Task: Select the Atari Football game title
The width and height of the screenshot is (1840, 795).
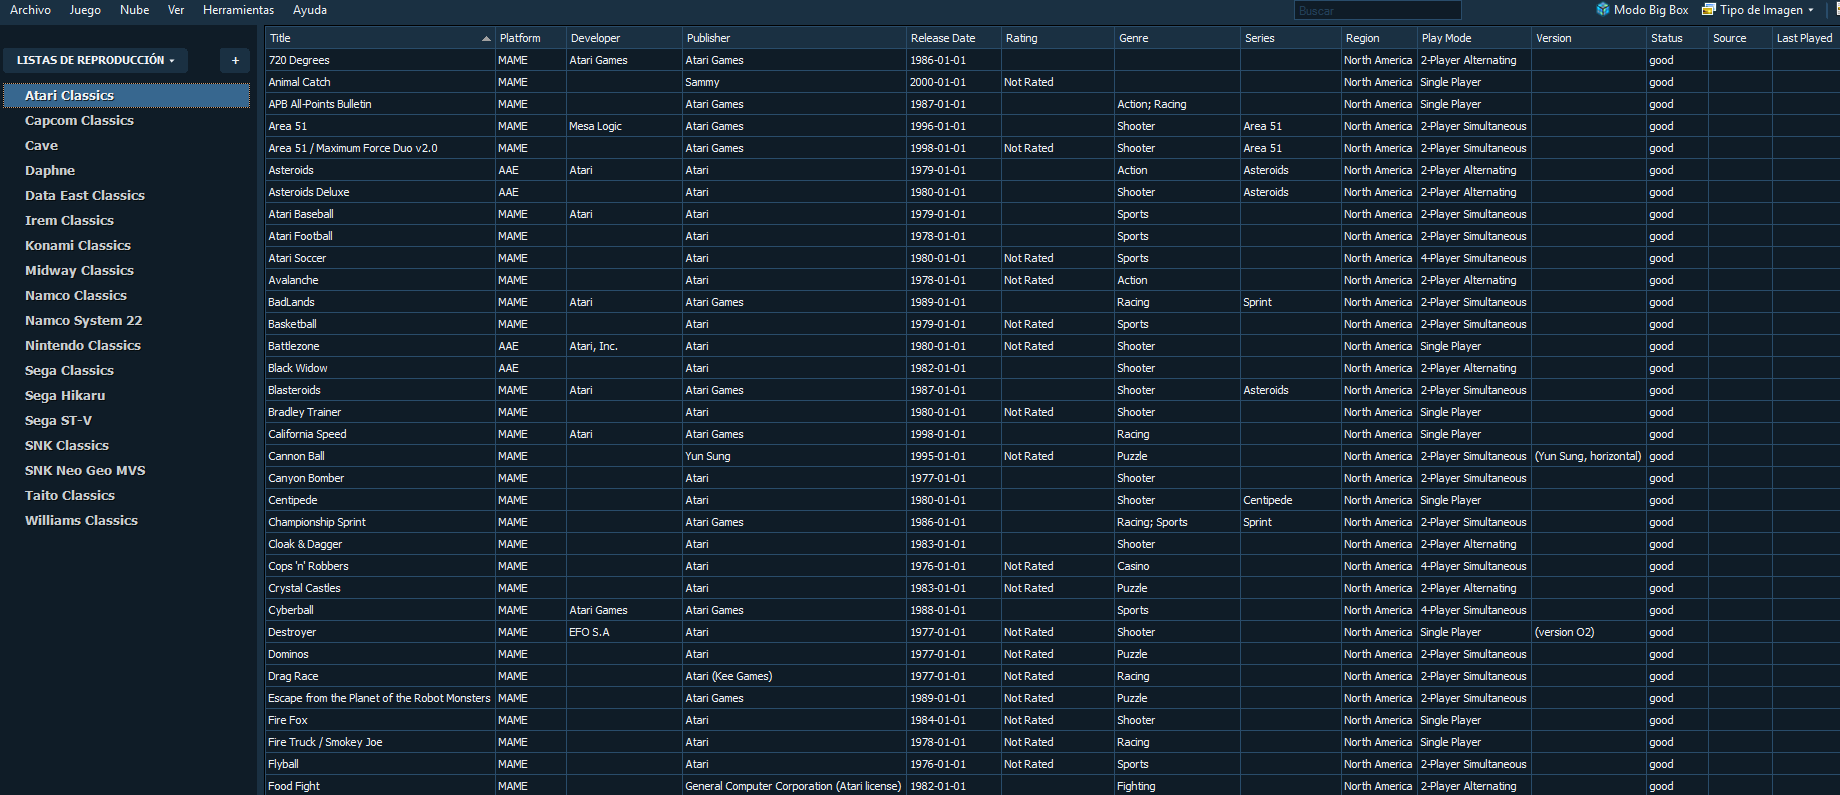Action: point(300,236)
